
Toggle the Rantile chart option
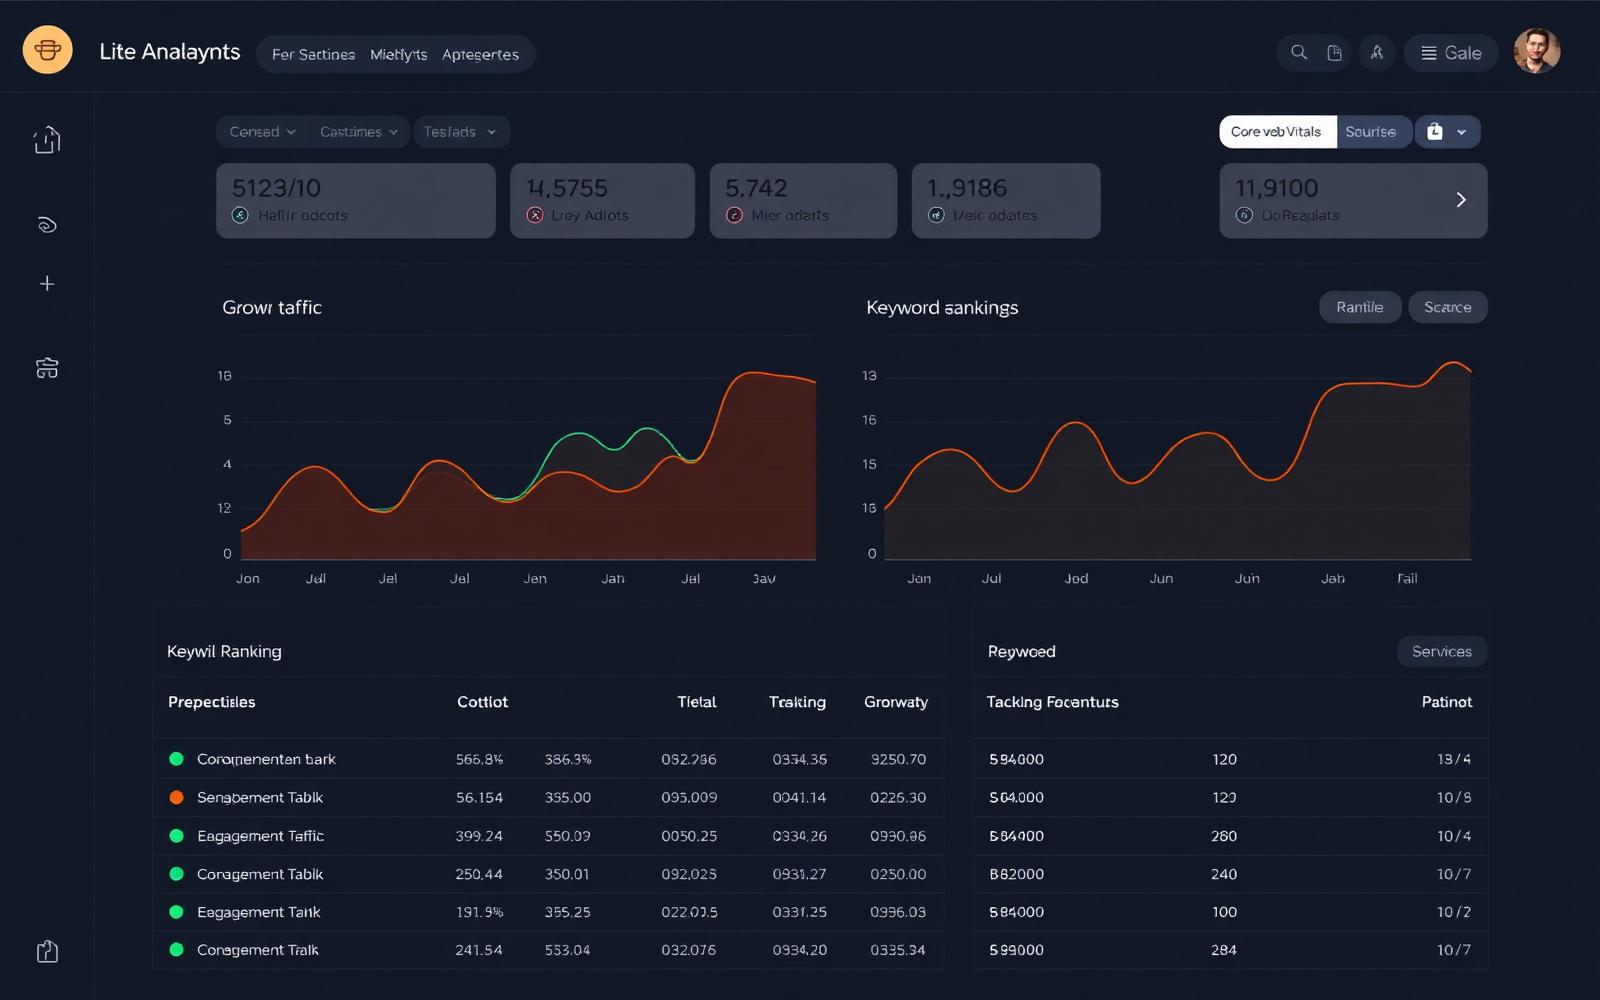1360,307
